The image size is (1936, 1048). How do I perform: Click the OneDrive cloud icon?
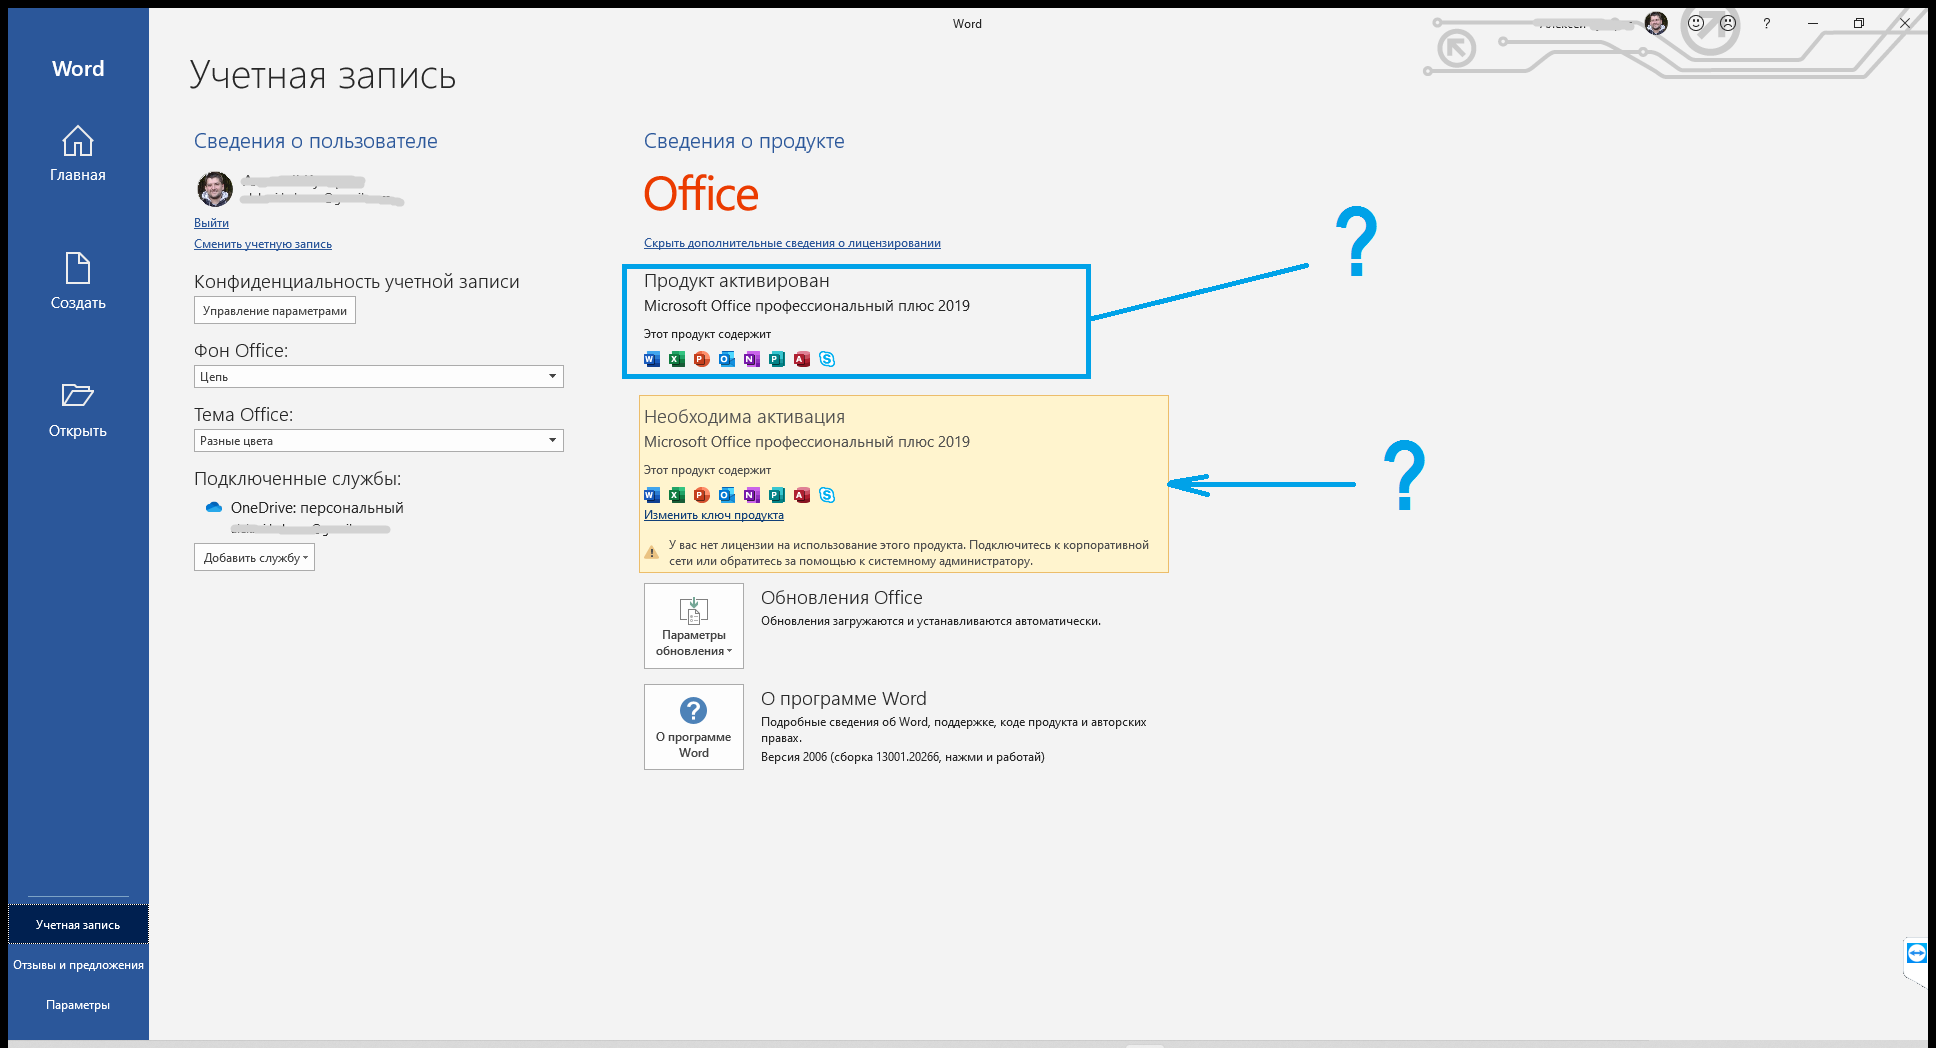coord(213,507)
